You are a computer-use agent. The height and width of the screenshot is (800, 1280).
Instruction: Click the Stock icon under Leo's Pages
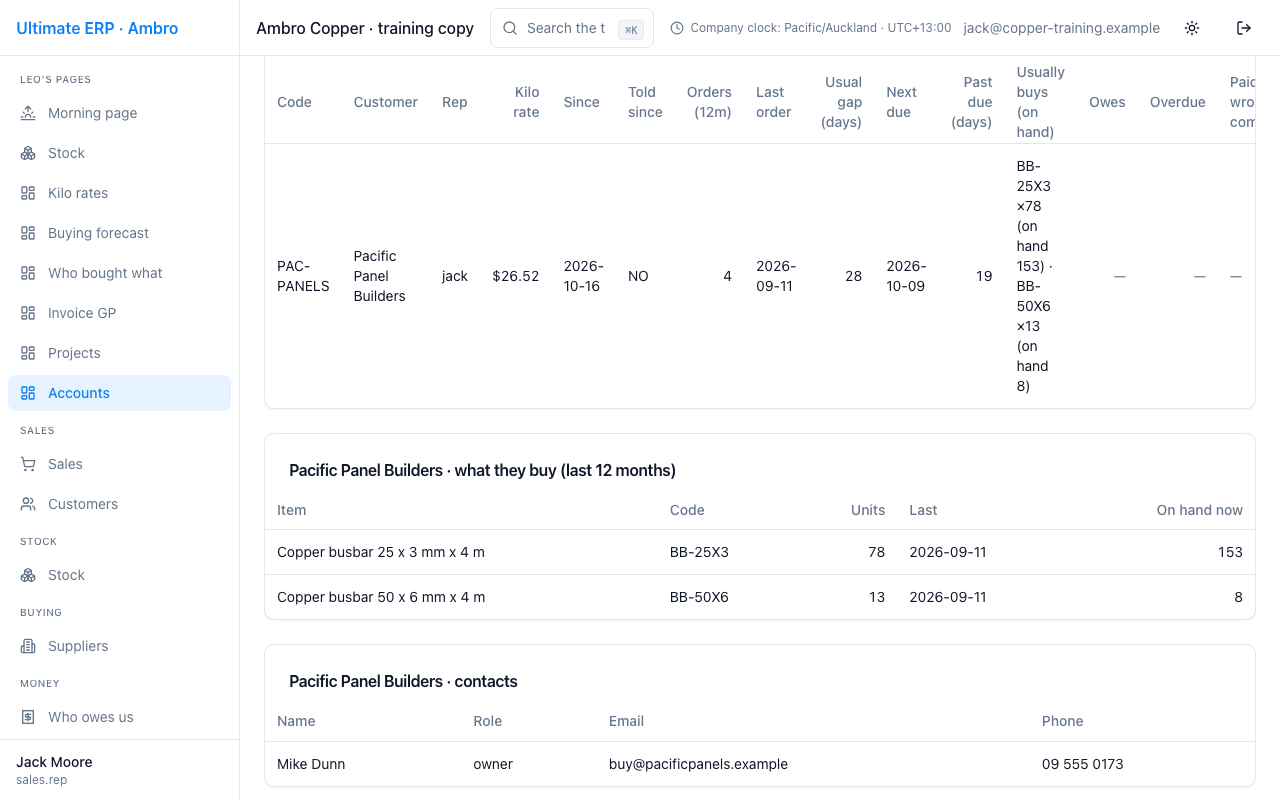coord(28,153)
